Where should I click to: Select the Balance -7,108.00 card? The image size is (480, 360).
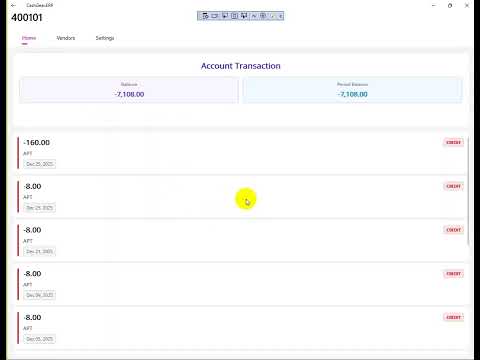[129, 91]
